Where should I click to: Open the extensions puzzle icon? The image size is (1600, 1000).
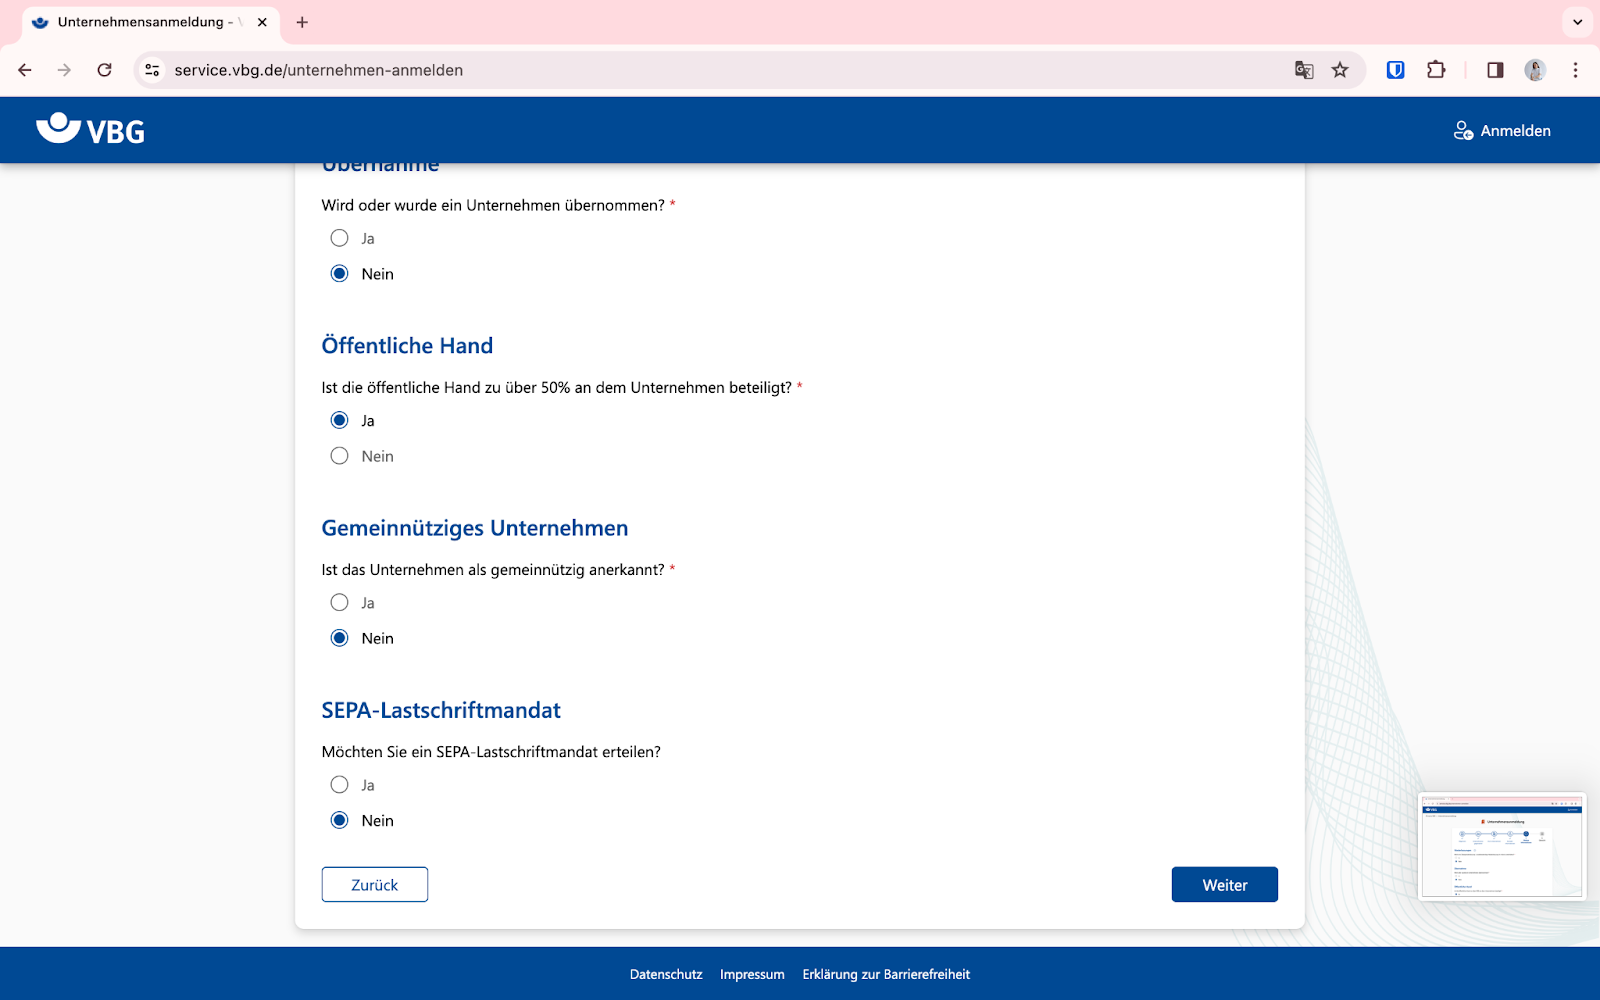1436,70
